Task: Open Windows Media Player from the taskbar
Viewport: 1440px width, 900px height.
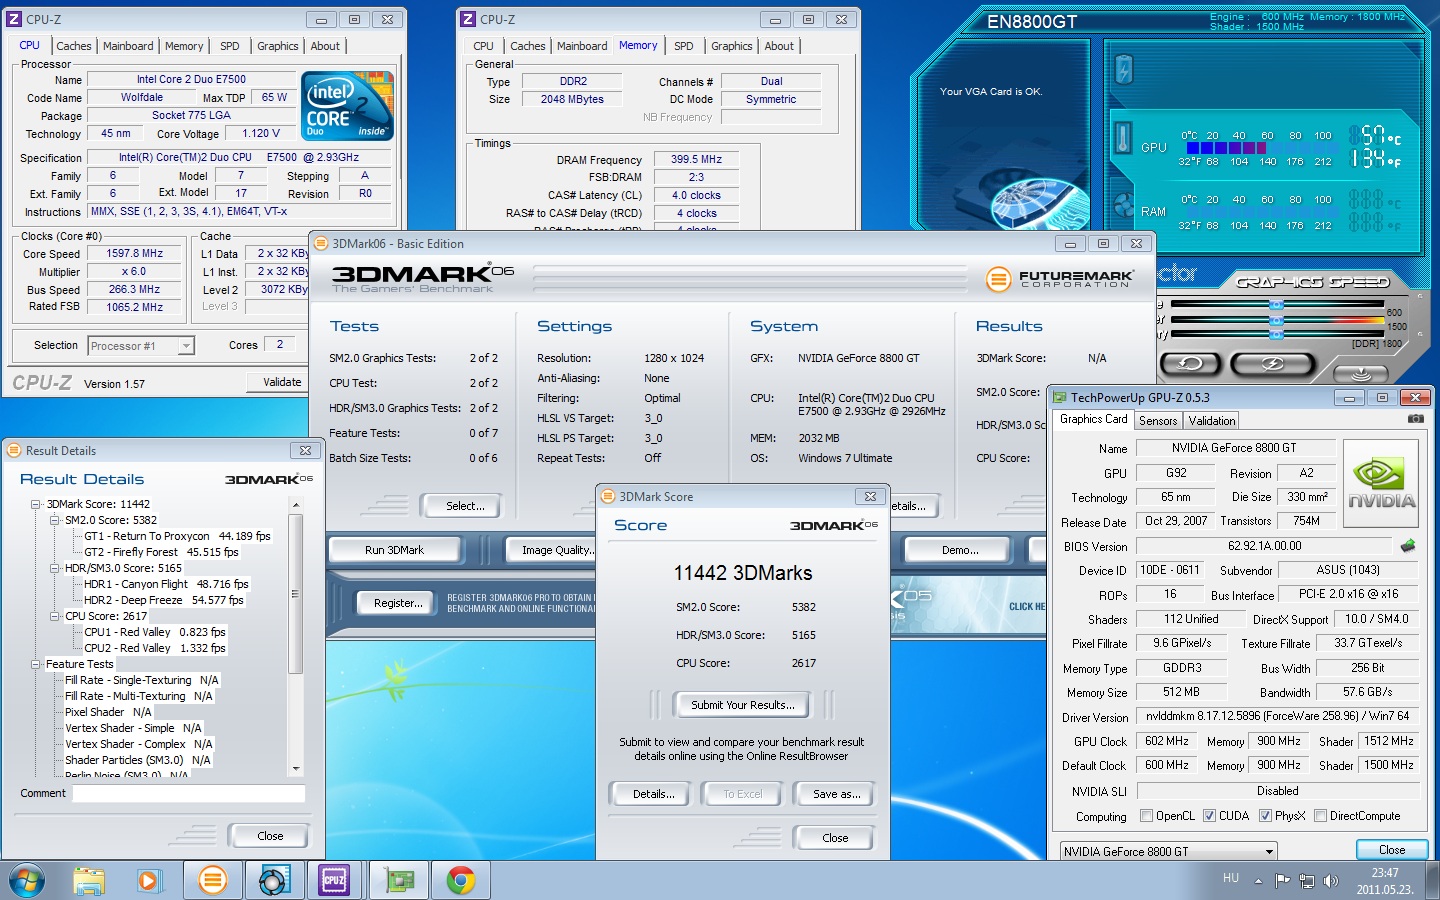Action: coord(149,881)
